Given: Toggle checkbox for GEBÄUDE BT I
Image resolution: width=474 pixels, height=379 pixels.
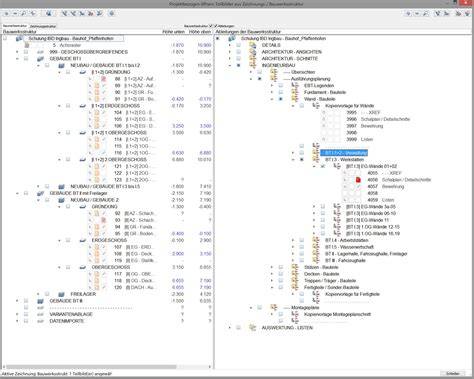Looking at the screenshot, I should click(26, 59).
